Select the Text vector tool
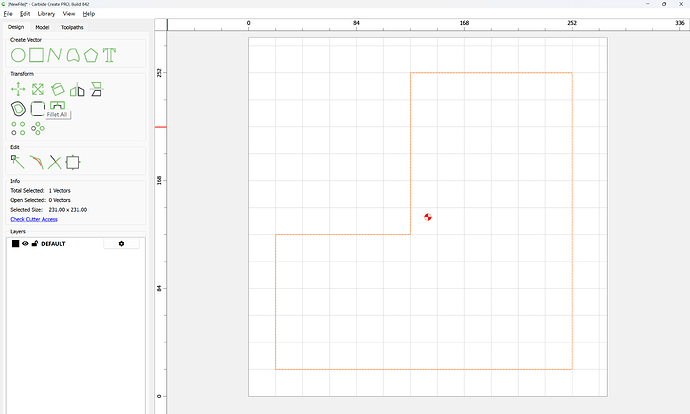The image size is (690, 414). tap(109, 55)
